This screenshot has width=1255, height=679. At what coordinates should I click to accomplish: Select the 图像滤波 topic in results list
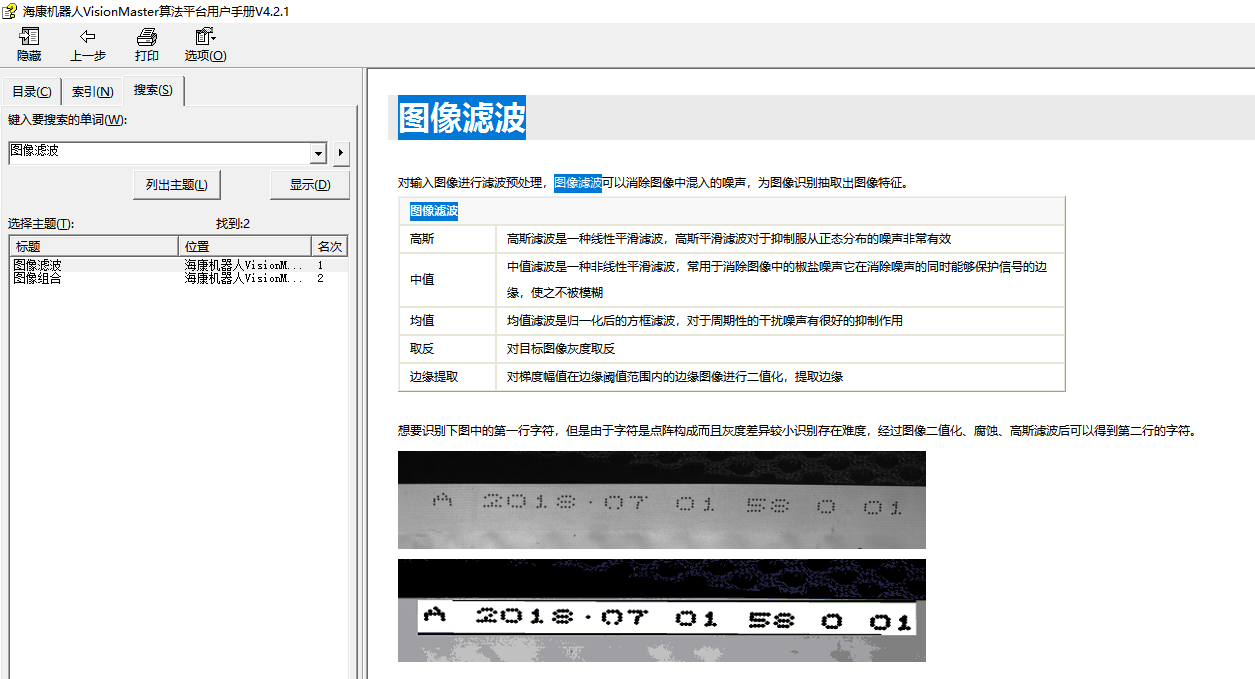[38, 266]
